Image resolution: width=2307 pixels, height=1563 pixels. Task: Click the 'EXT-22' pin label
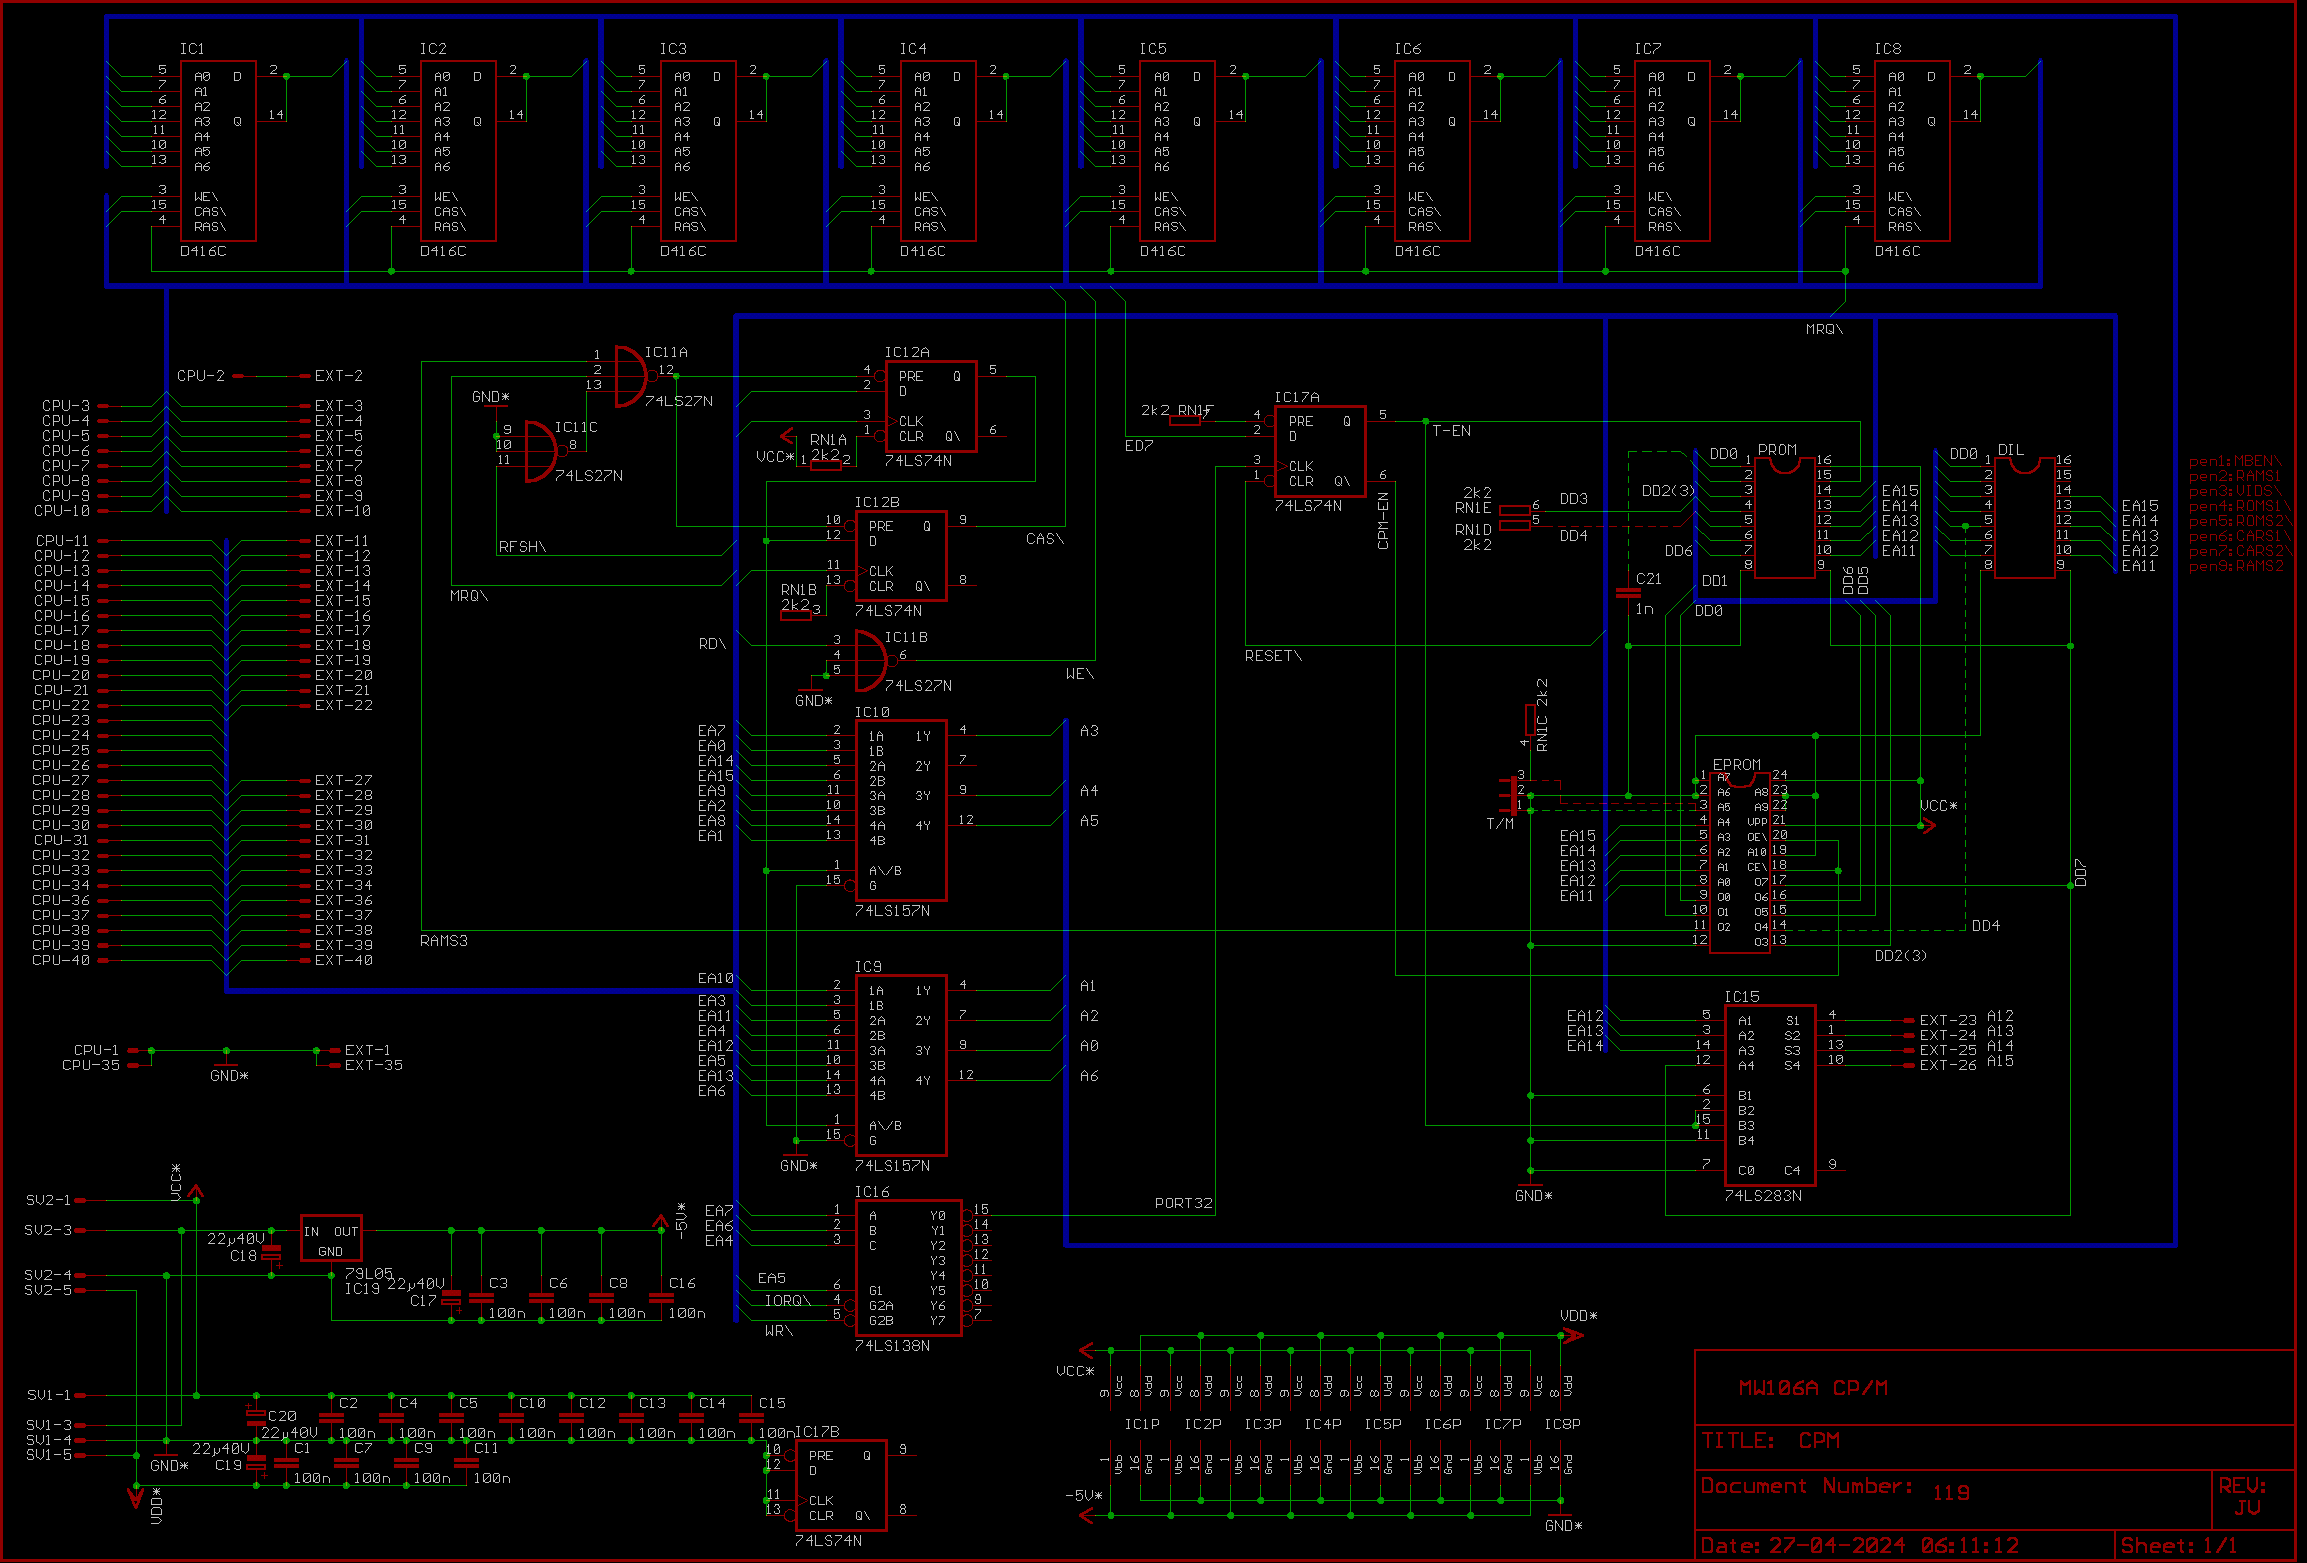[344, 706]
